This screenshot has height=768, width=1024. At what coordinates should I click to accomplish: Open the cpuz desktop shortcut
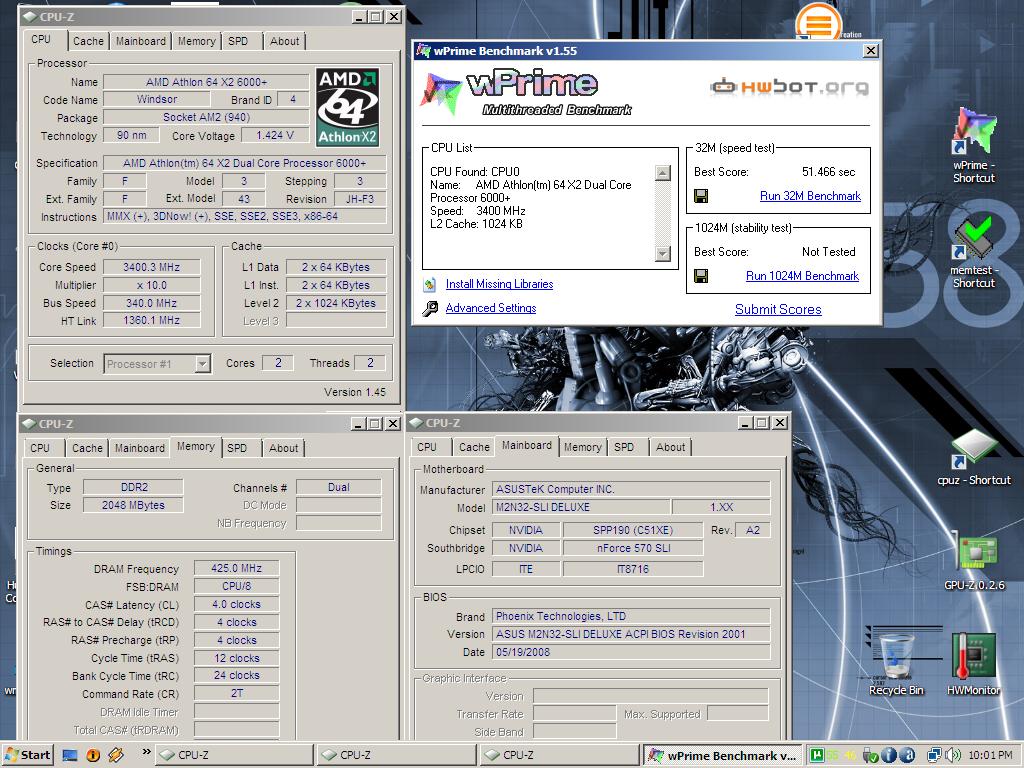[x=974, y=457]
